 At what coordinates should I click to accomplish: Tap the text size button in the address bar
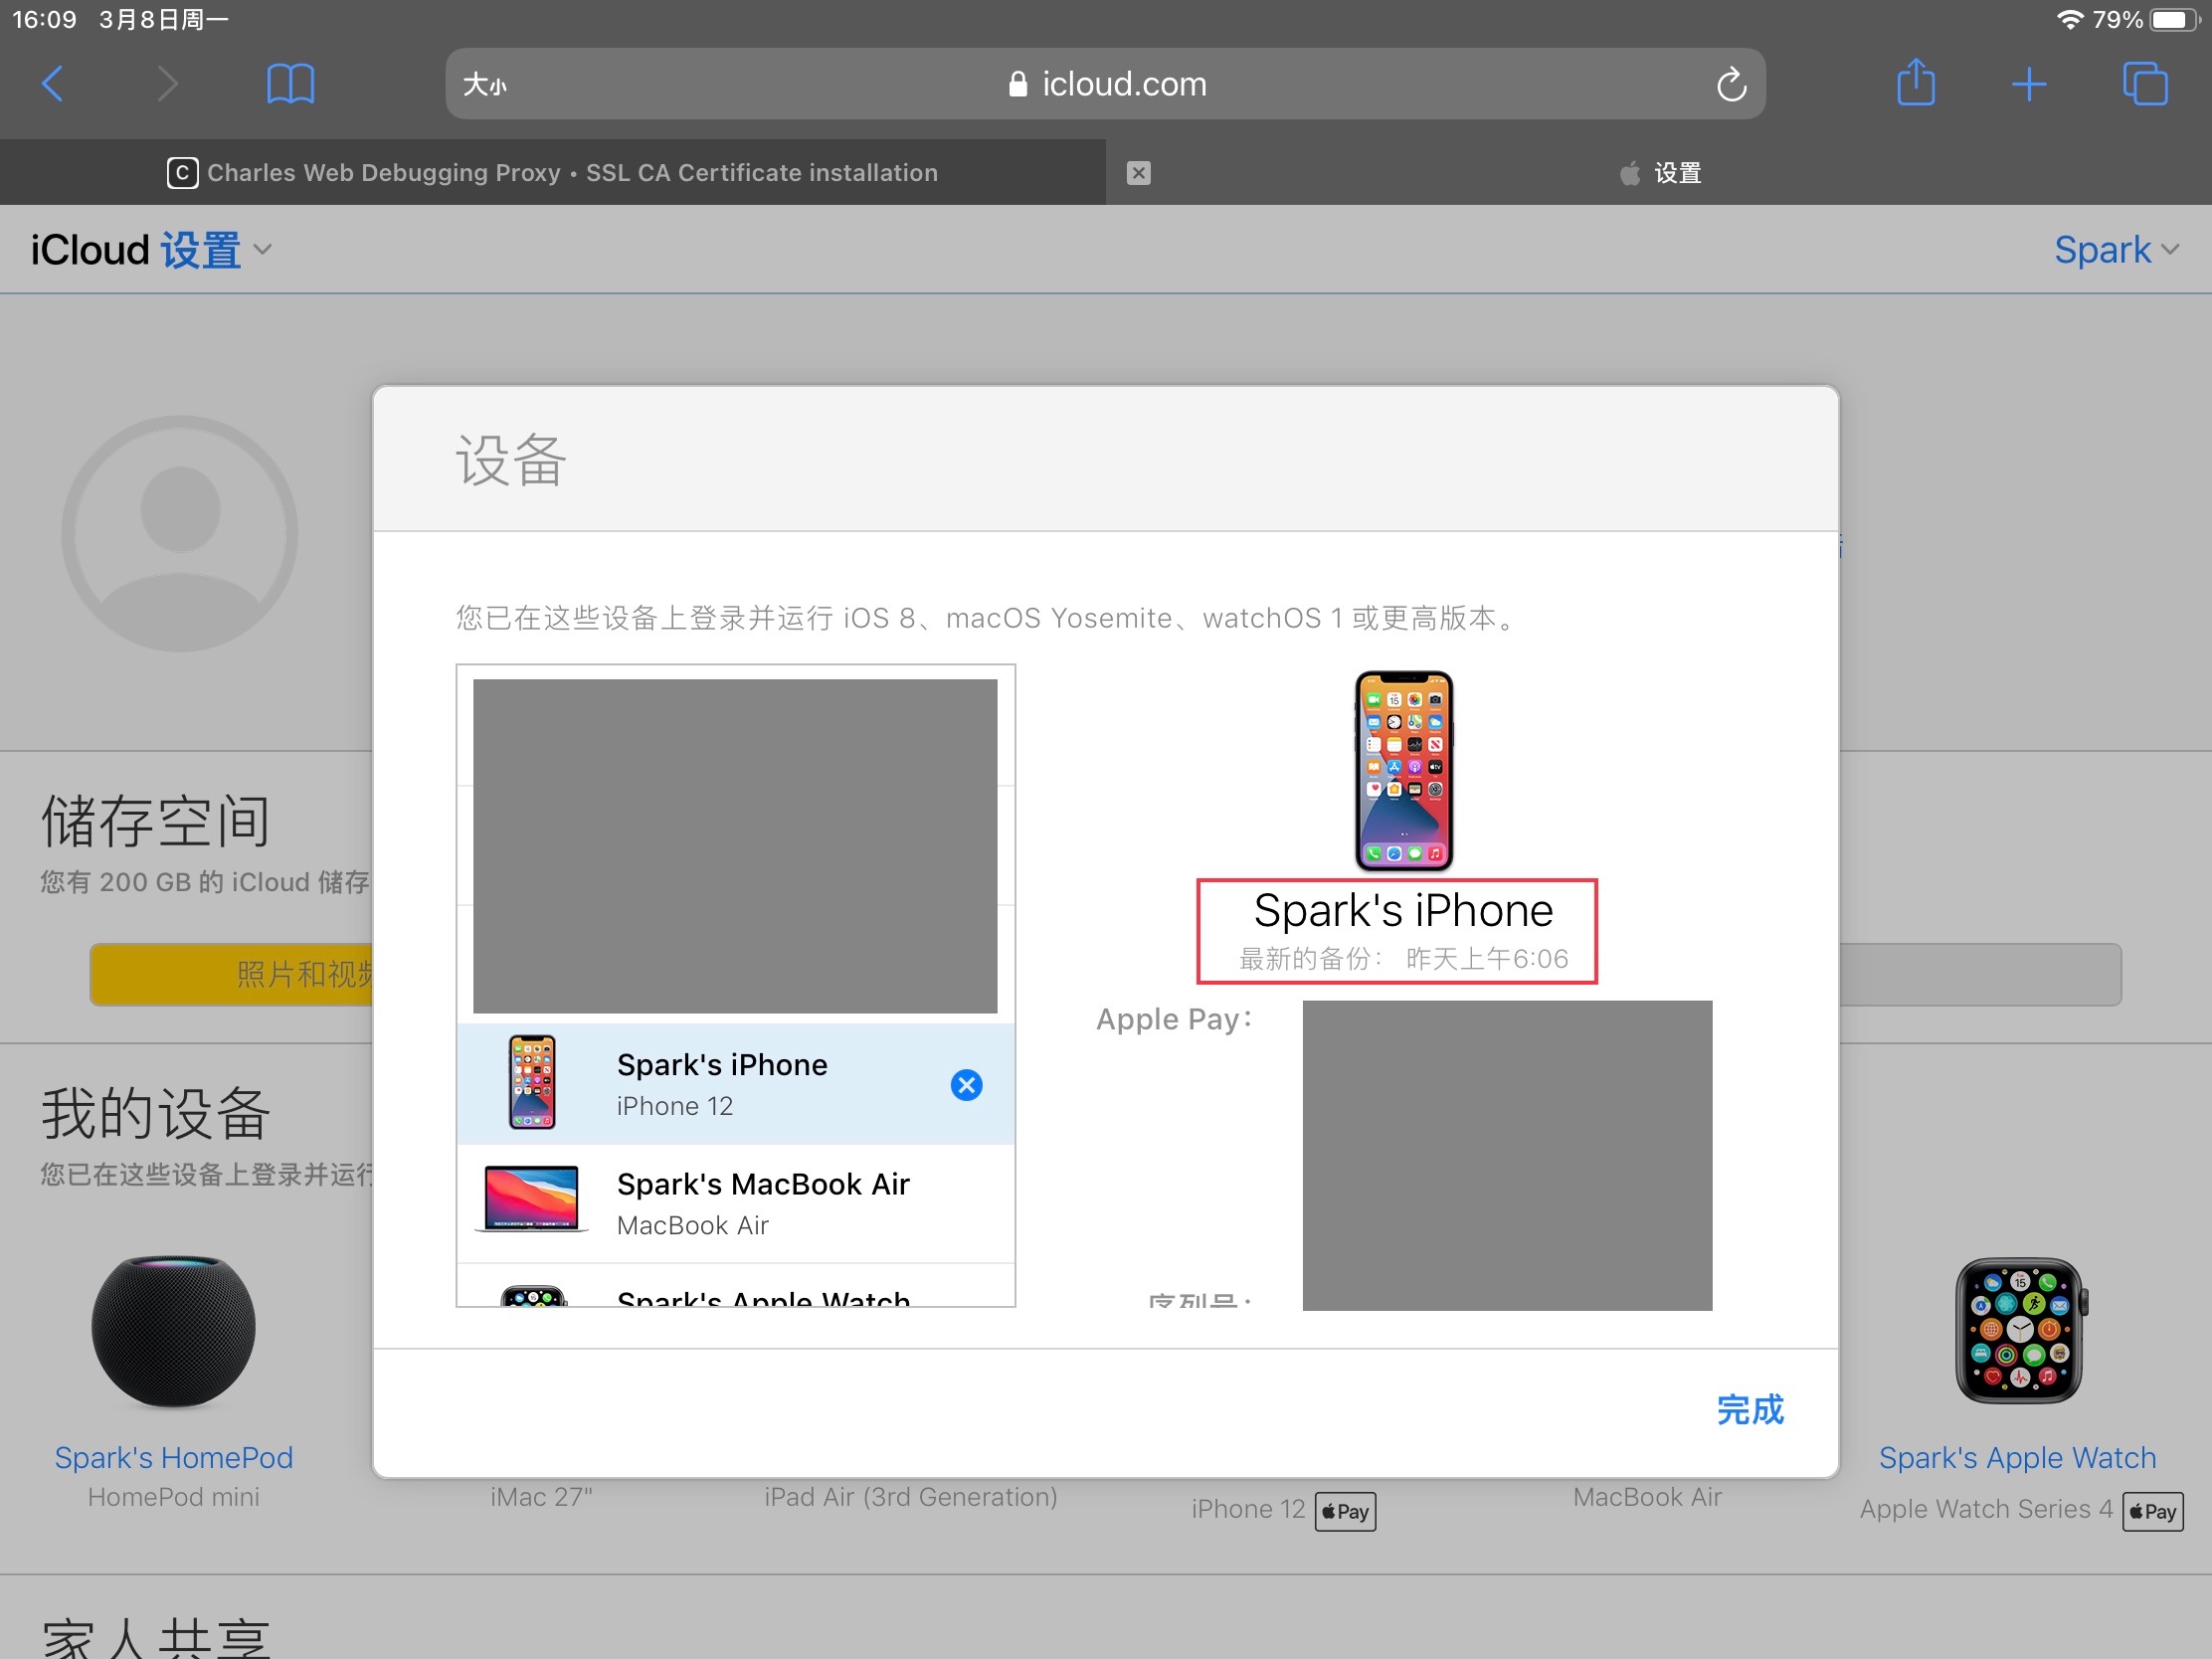(485, 85)
